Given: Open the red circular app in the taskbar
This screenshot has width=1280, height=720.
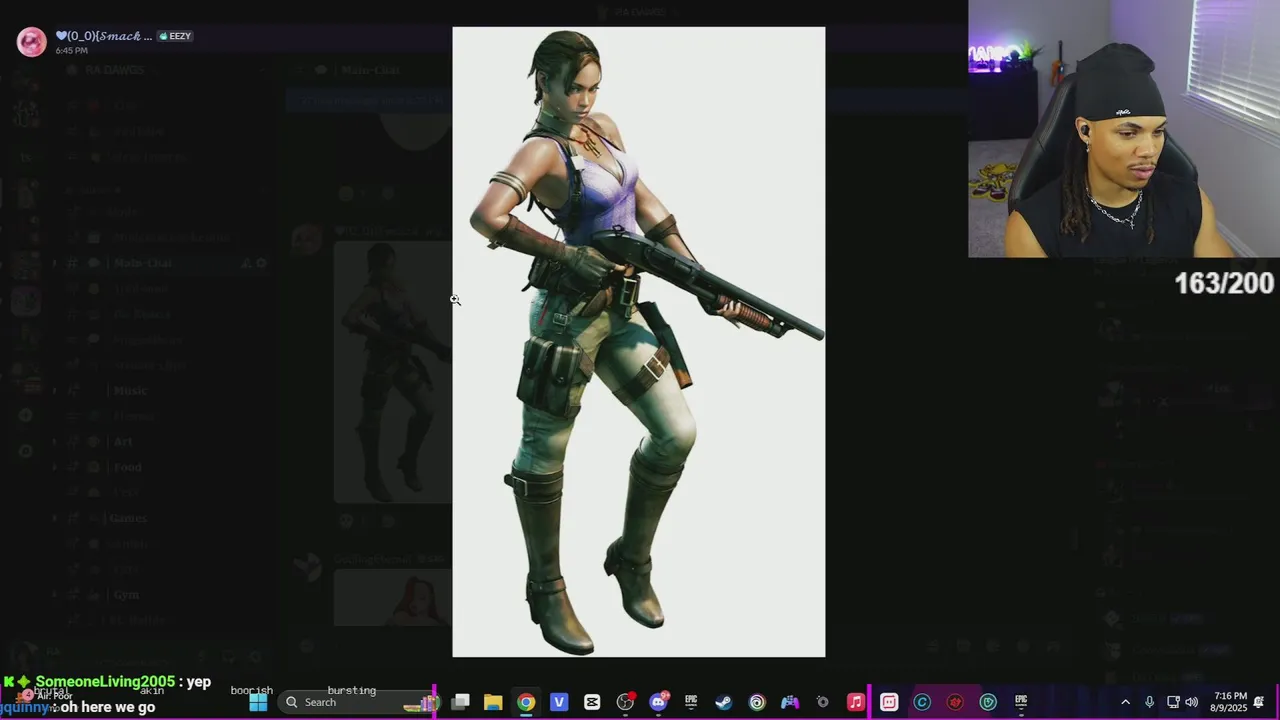Looking at the screenshot, I should pyautogui.click(x=955, y=702).
